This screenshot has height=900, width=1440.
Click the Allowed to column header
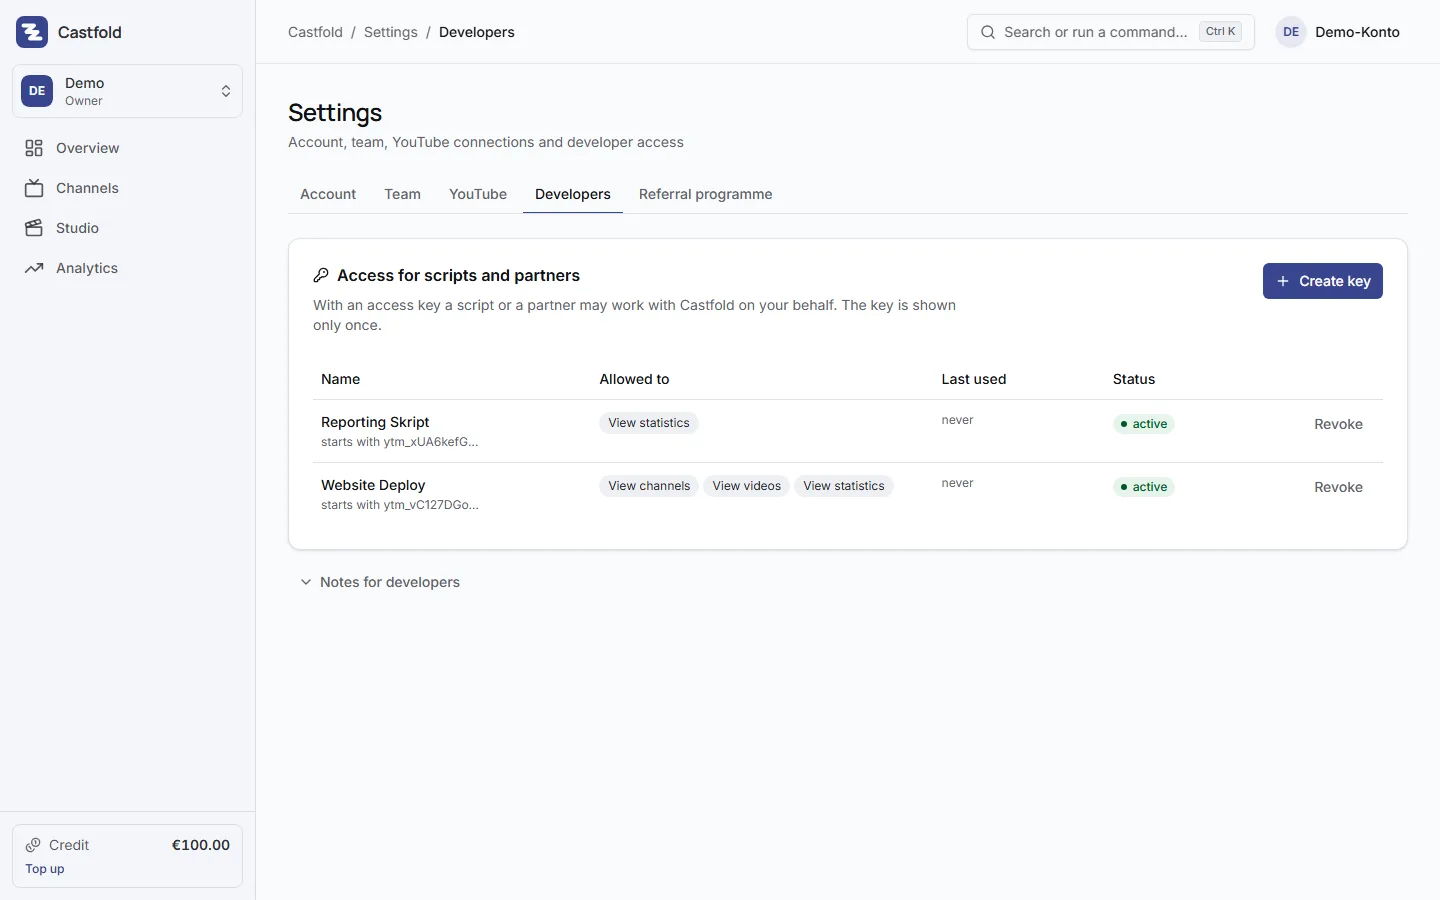pos(634,379)
